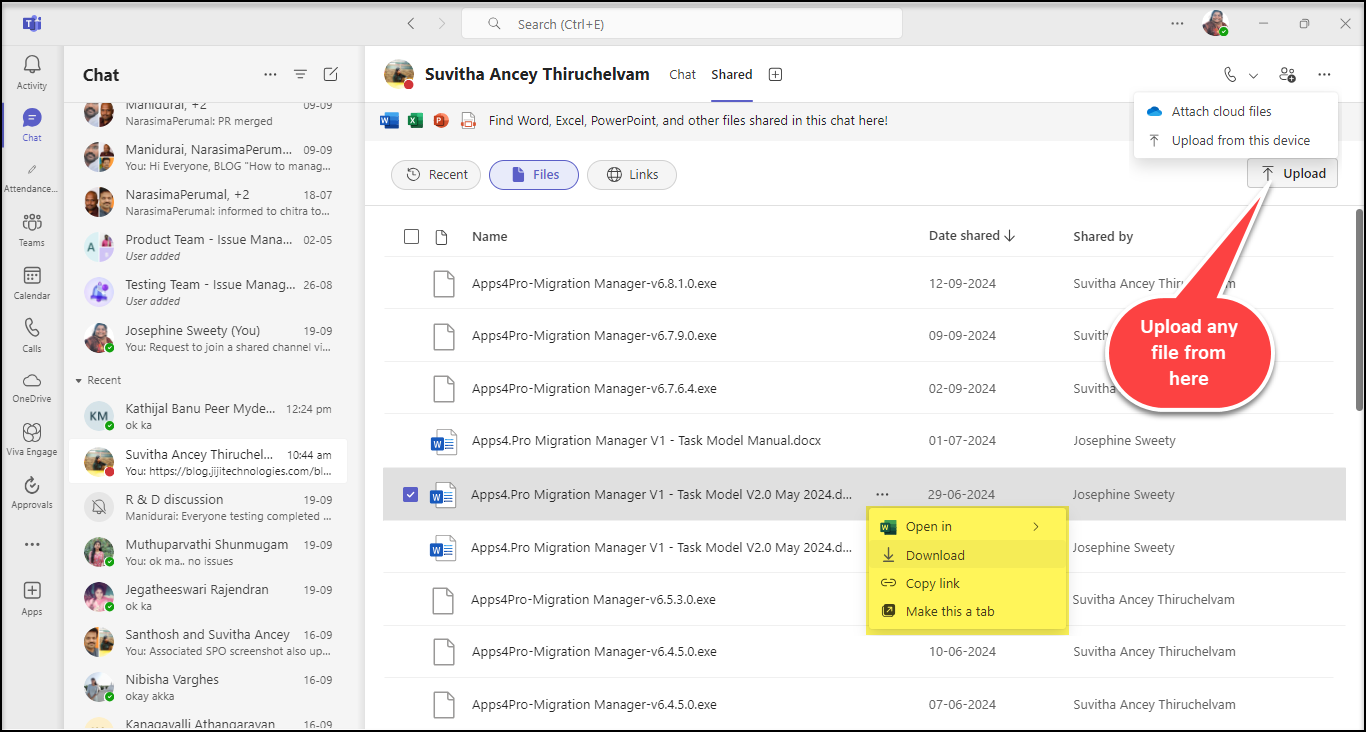Go to Calls in left rail
1366x732 pixels.
coord(32,335)
